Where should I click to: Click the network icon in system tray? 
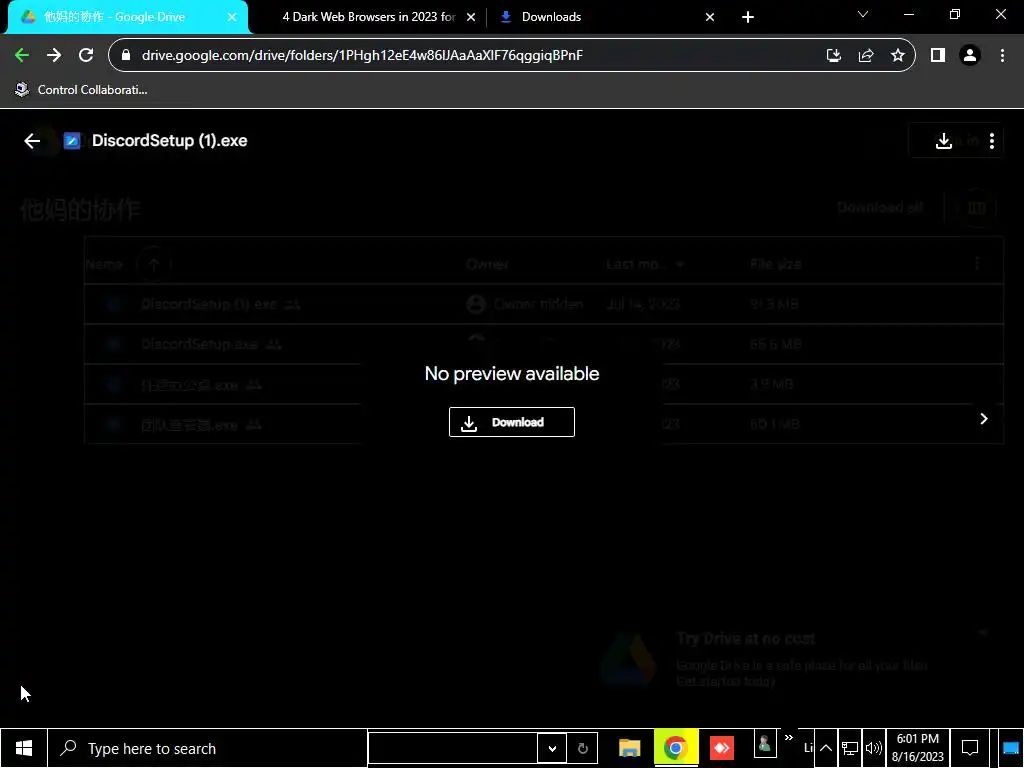click(850, 748)
